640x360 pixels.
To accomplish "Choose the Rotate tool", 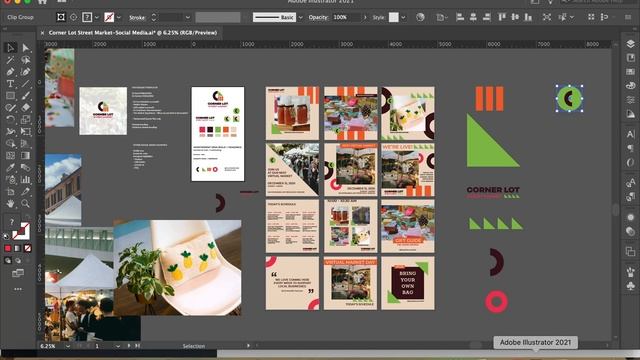I will pyautogui.click(x=10, y=120).
